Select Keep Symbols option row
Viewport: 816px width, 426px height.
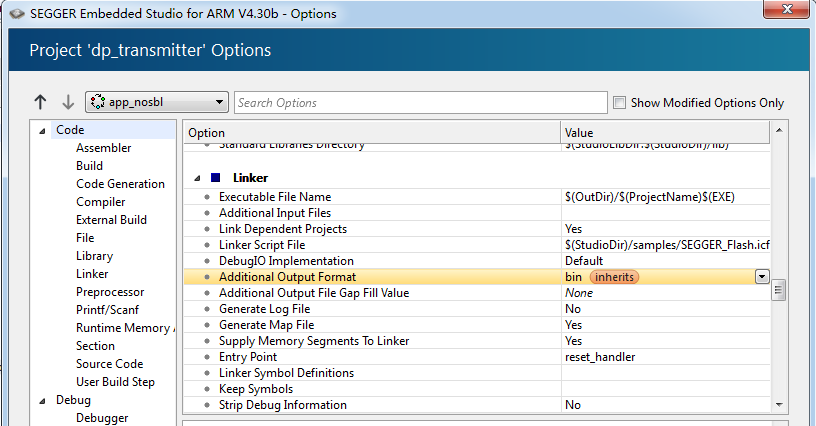click(477, 389)
